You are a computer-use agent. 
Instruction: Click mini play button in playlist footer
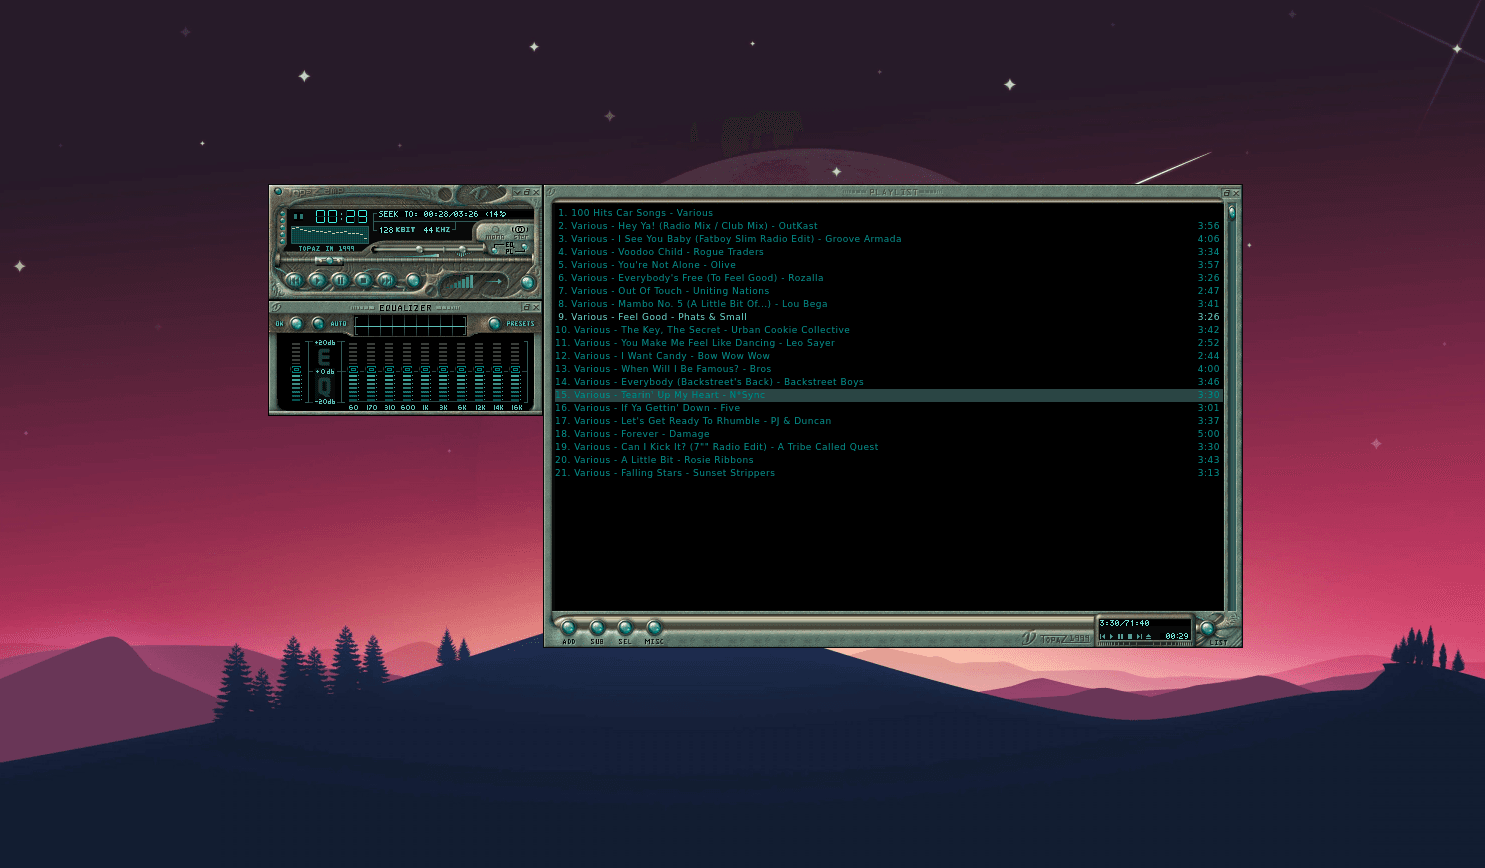coord(1111,636)
